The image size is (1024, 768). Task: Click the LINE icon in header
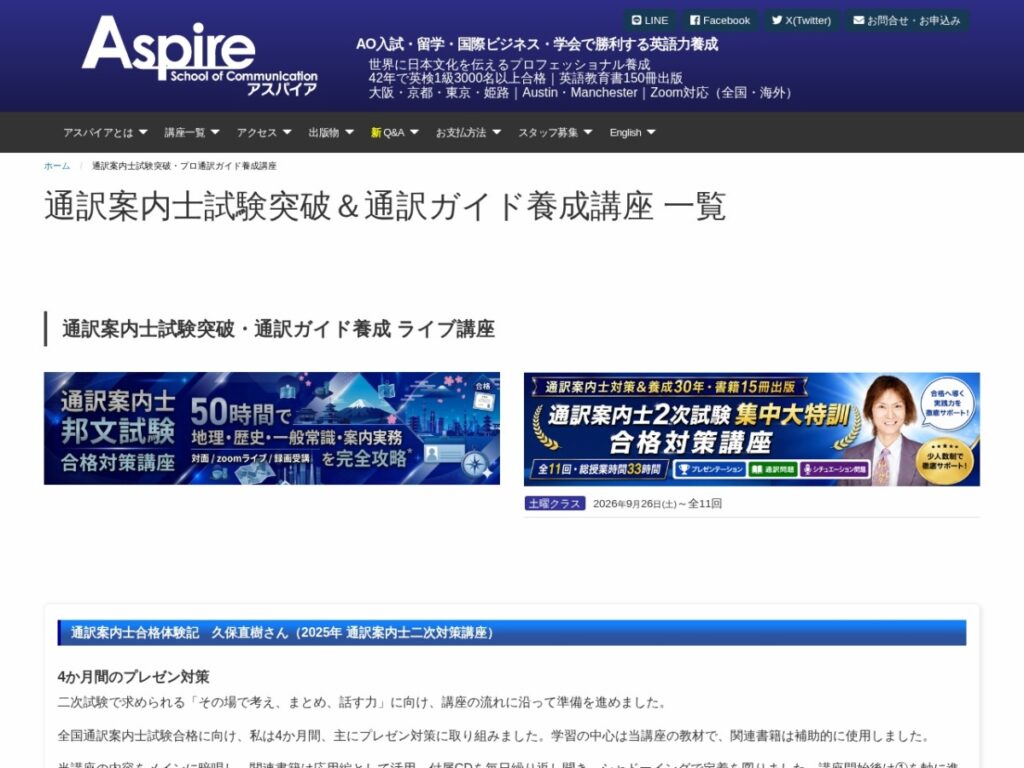pyautogui.click(x=636, y=20)
